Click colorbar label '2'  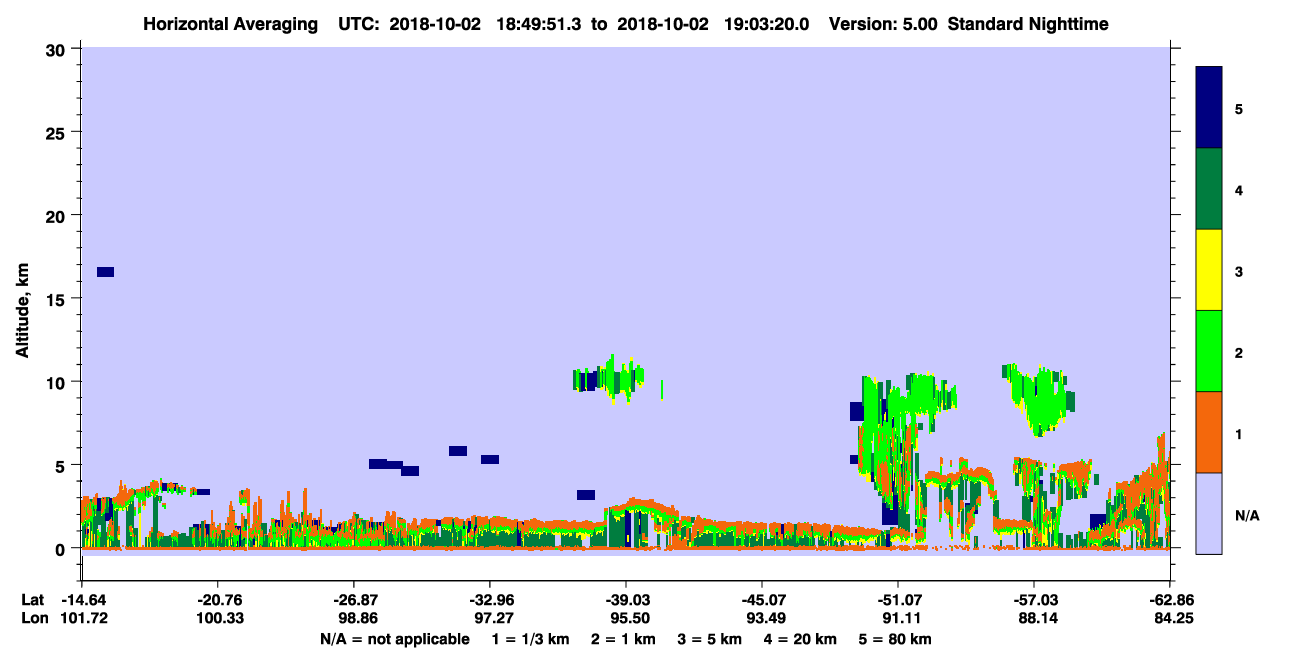tap(1239, 352)
